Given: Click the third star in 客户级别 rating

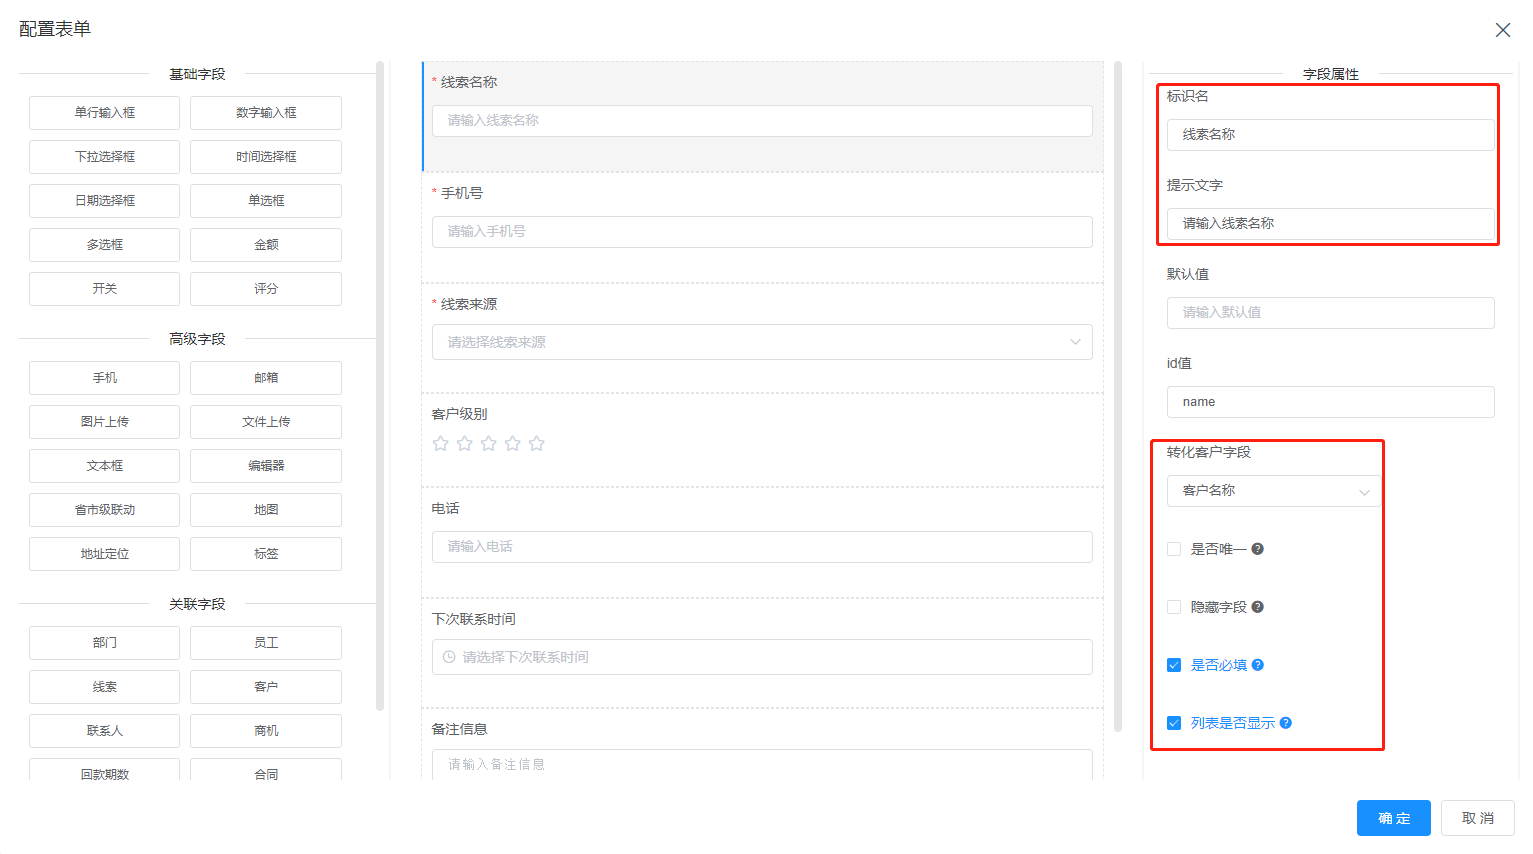Looking at the screenshot, I should pyautogui.click(x=488, y=443).
